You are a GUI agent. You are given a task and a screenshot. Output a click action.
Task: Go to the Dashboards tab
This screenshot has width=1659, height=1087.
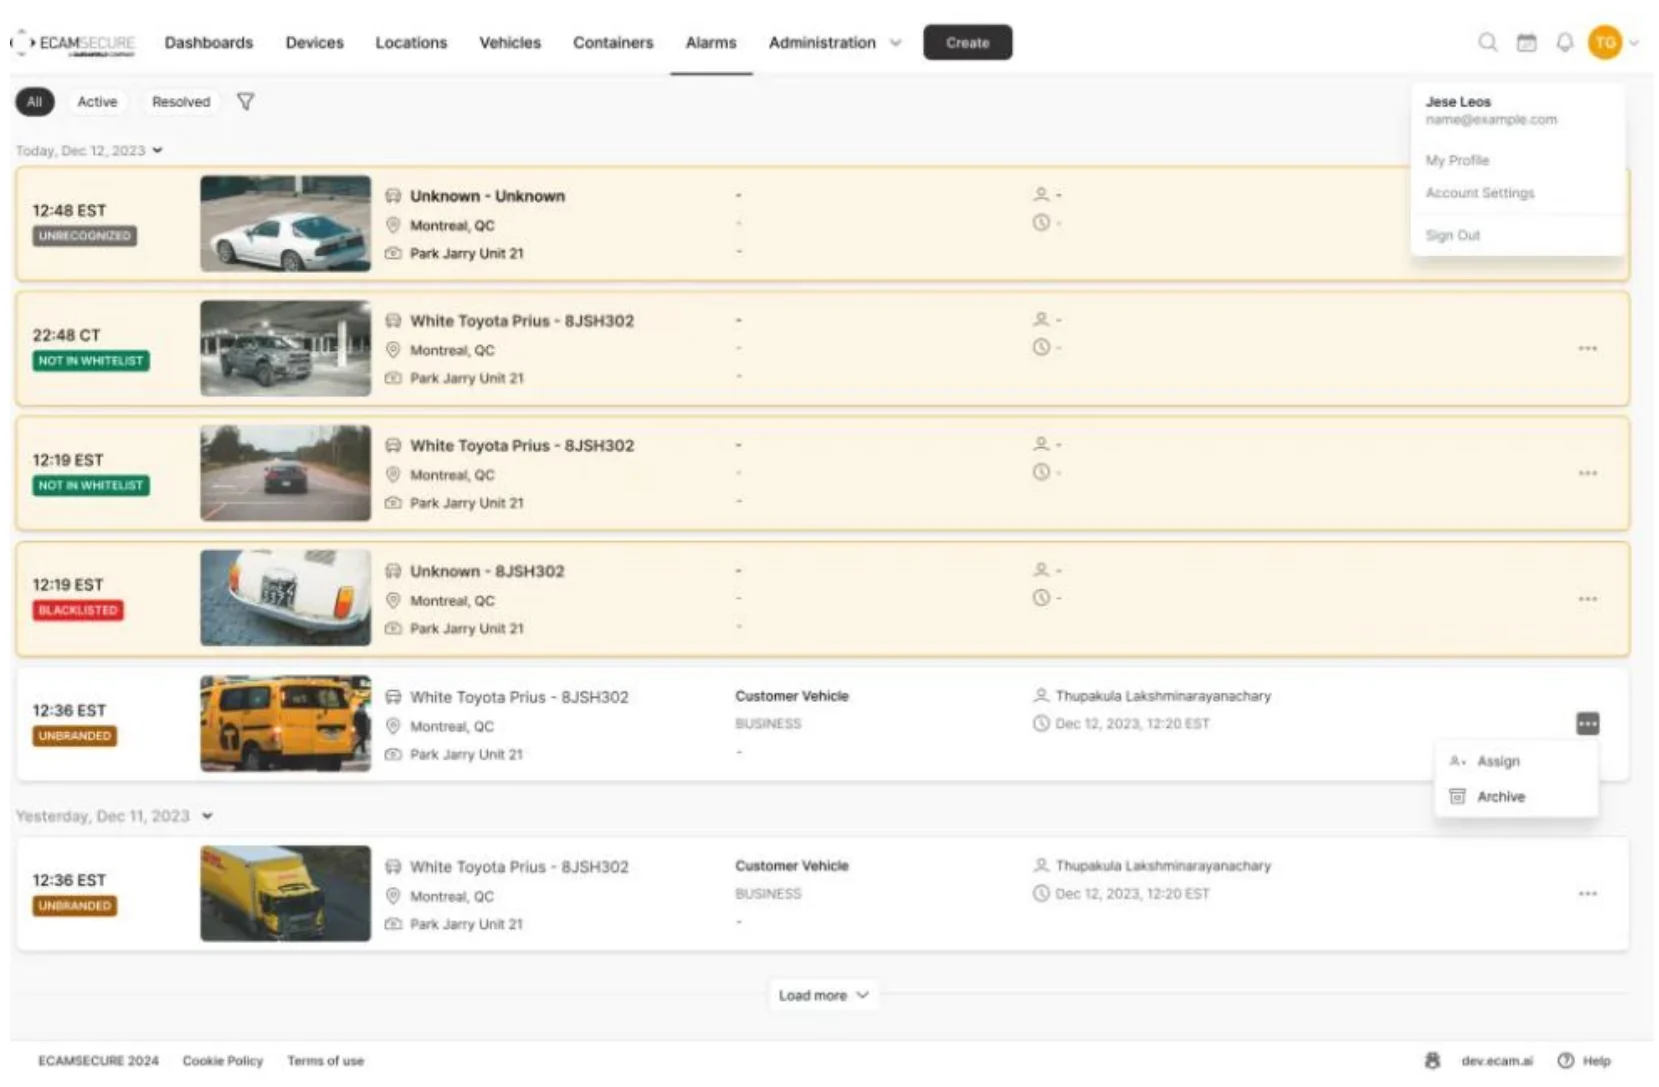[x=209, y=43]
